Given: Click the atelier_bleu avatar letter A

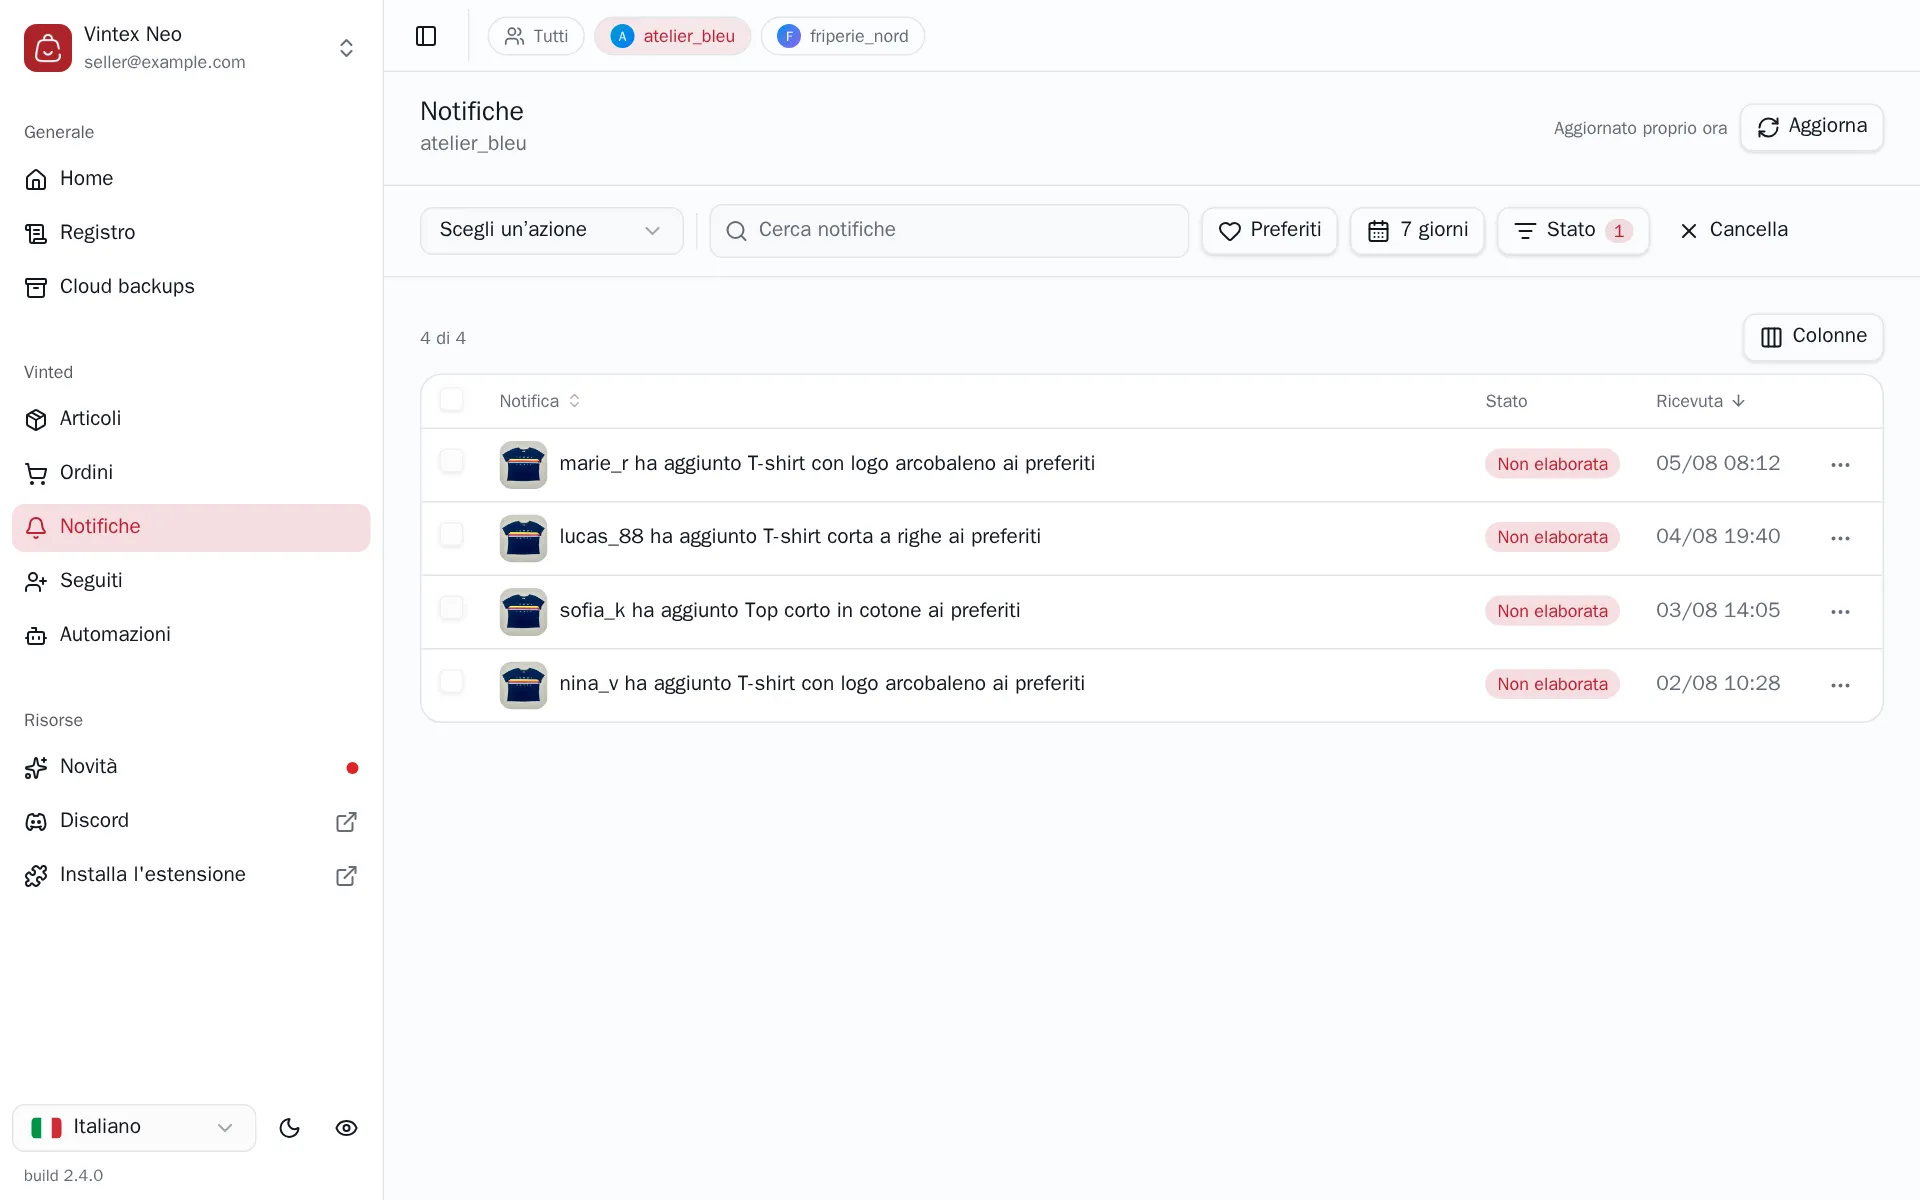Looking at the screenshot, I should tap(622, 36).
